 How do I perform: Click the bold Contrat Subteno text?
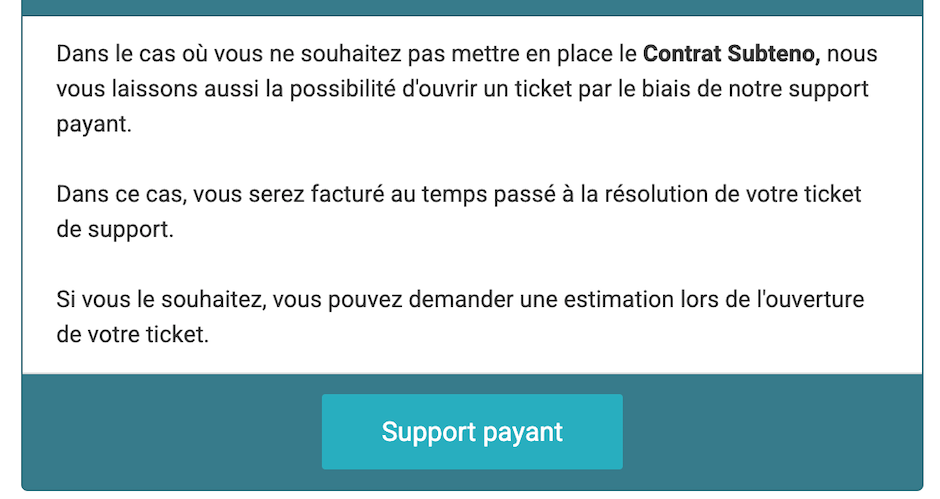pos(731,54)
